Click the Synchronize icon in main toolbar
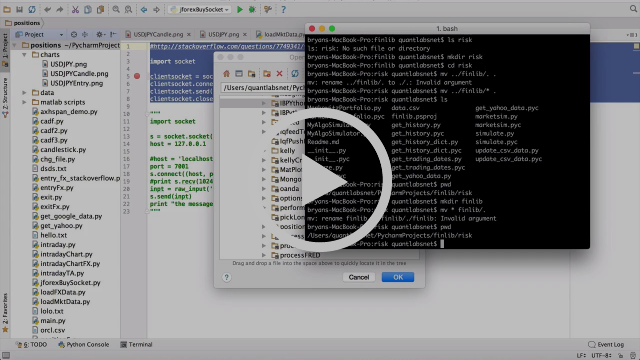 (31, 9)
